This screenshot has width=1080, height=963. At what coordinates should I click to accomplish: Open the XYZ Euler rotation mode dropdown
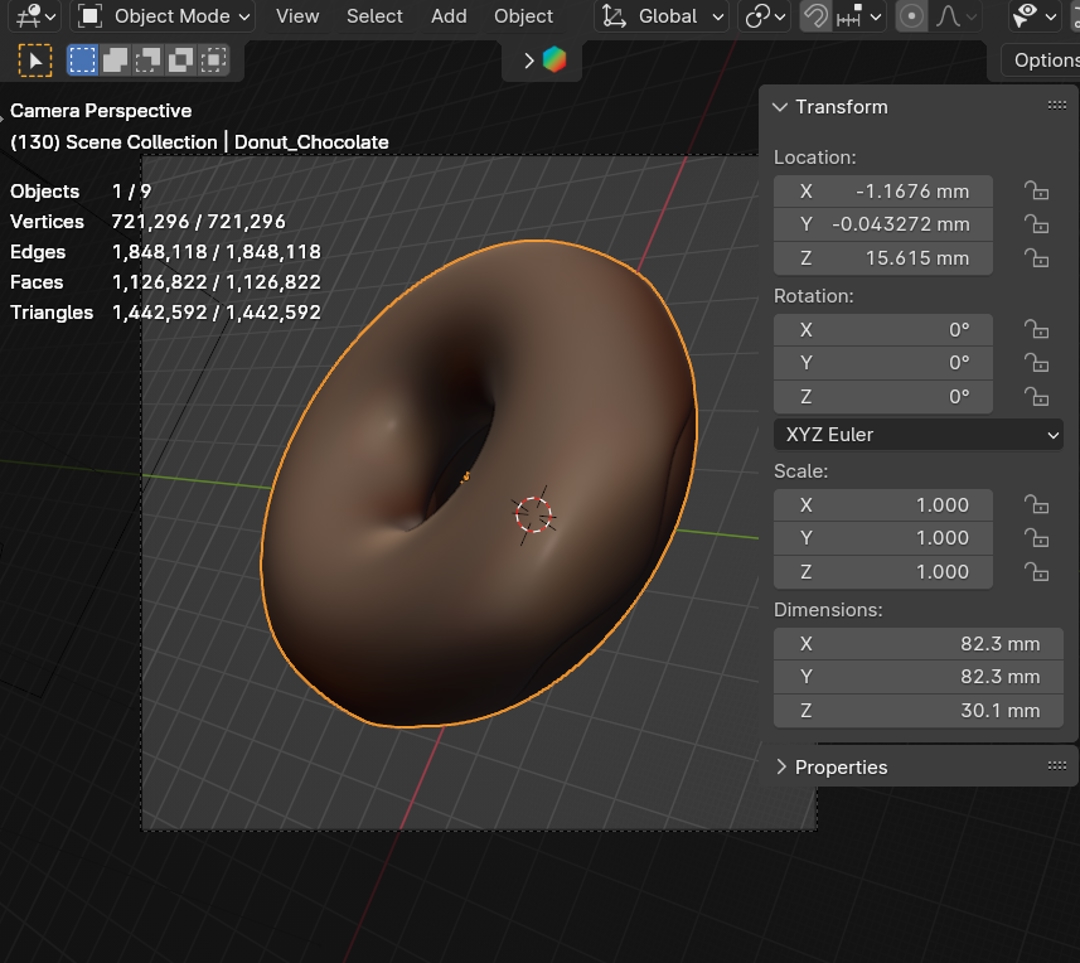(918, 435)
